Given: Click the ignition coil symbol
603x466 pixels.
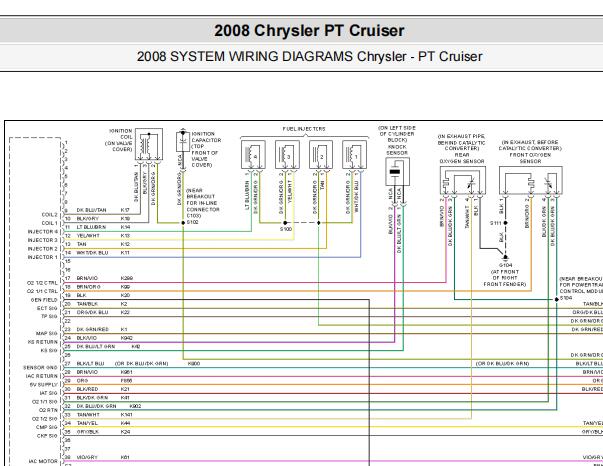Looking at the screenshot, I should [149, 144].
